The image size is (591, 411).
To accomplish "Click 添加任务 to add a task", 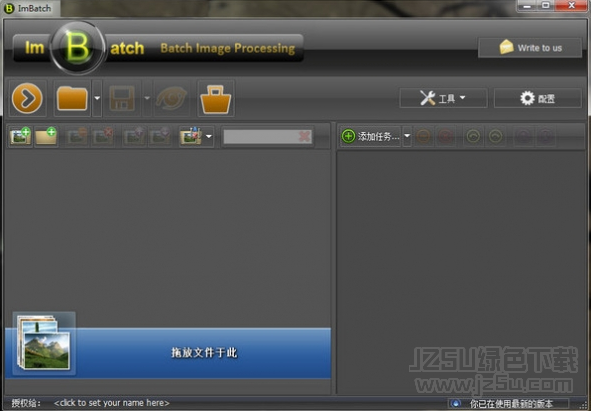I will click(x=371, y=136).
